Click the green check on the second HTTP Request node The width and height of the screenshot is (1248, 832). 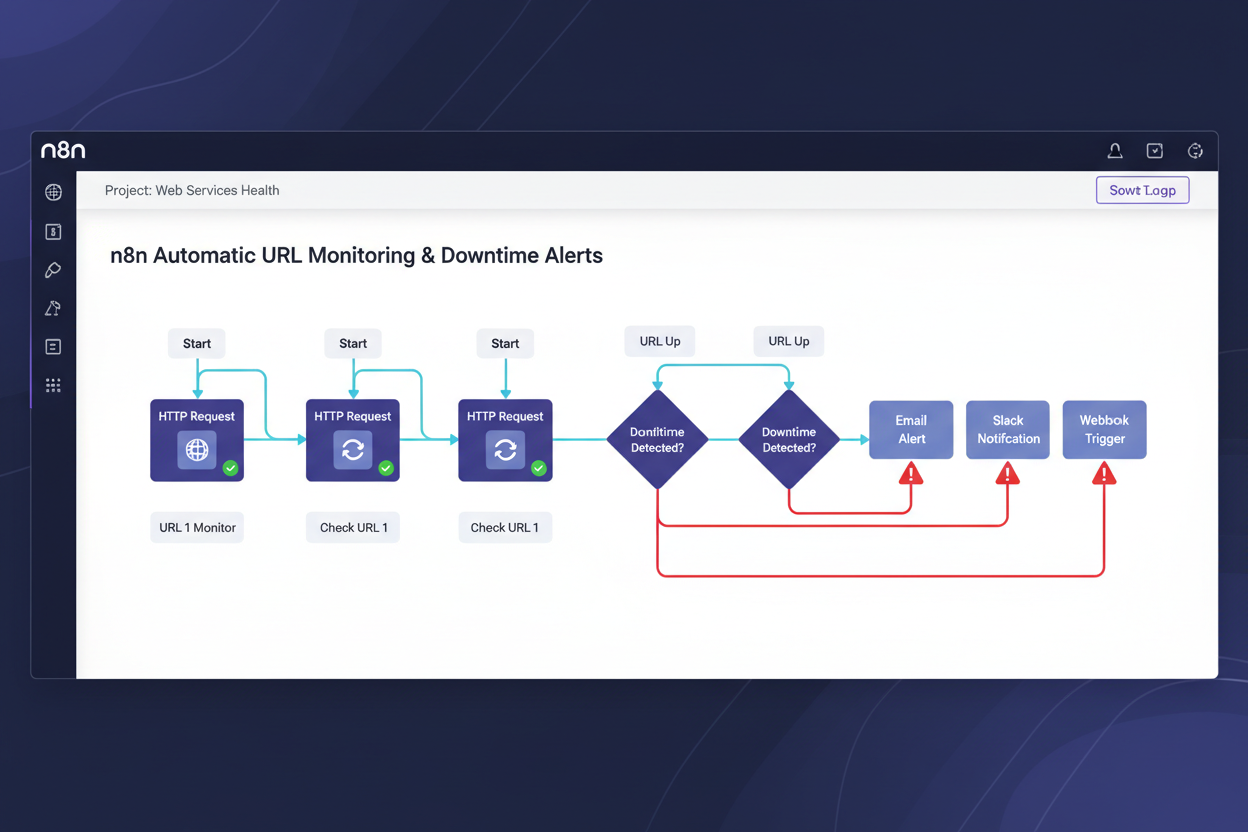pos(386,468)
